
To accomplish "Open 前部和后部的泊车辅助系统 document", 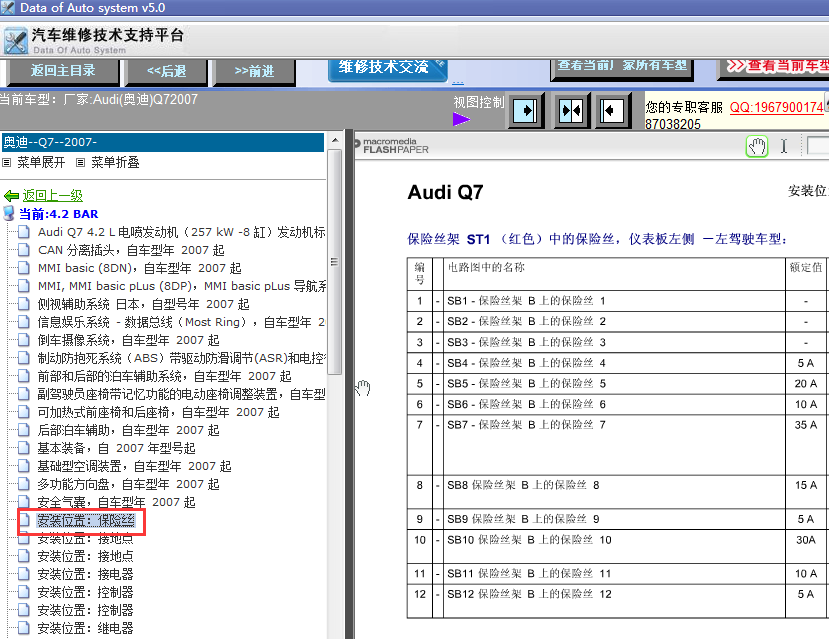I will (x=164, y=376).
